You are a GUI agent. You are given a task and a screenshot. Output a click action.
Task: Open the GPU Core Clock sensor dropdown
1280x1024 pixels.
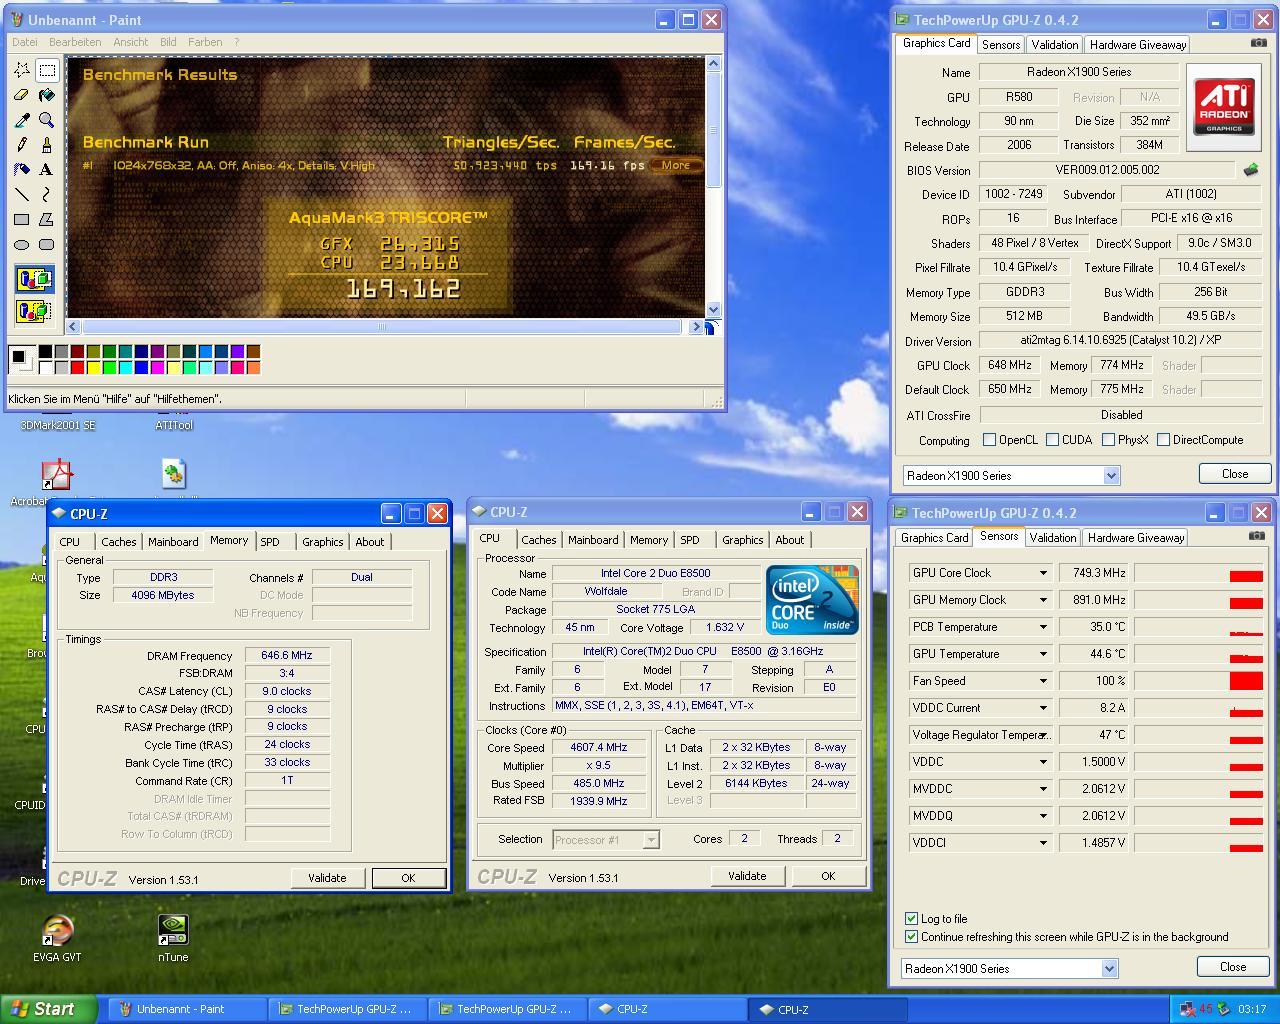coord(1043,573)
